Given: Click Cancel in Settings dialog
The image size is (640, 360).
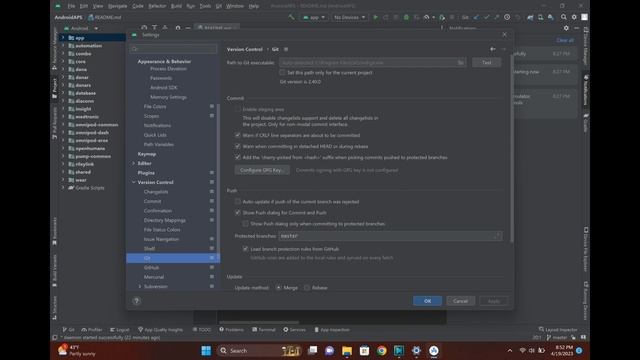Looking at the screenshot, I should click(x=460, y=301).
